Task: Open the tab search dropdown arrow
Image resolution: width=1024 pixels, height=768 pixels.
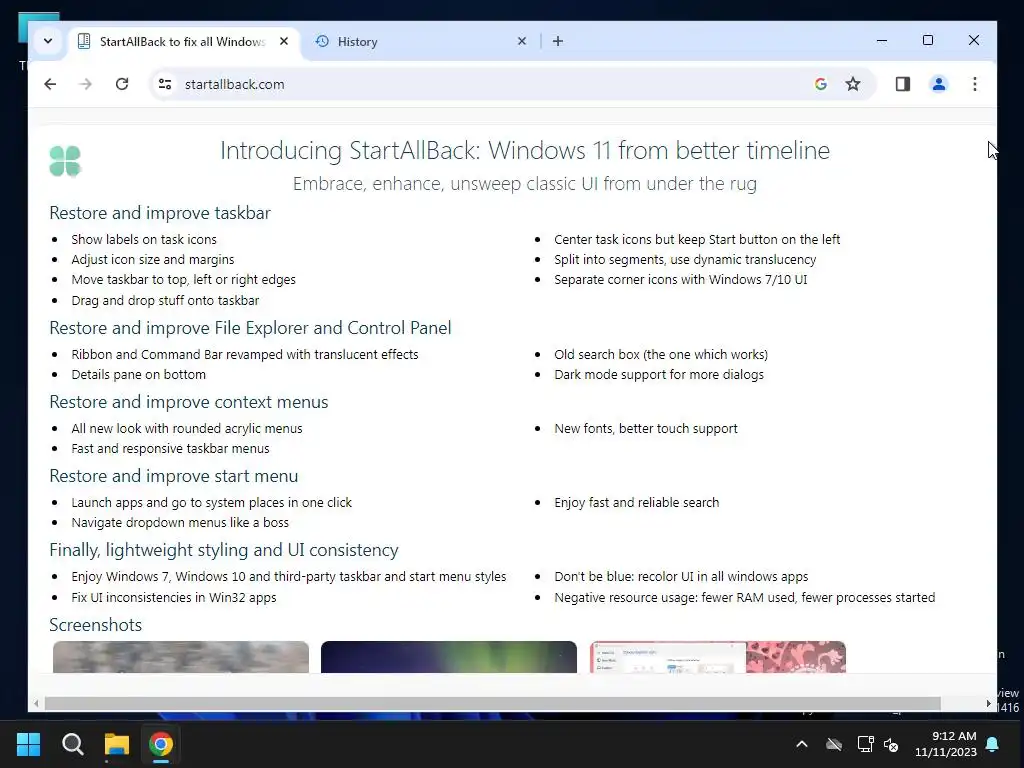Action: 48,41
